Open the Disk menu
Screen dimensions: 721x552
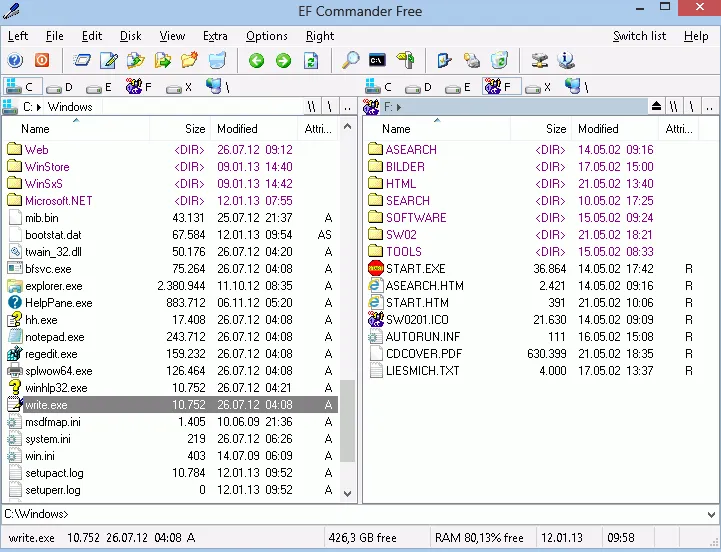tap(131, 36)
